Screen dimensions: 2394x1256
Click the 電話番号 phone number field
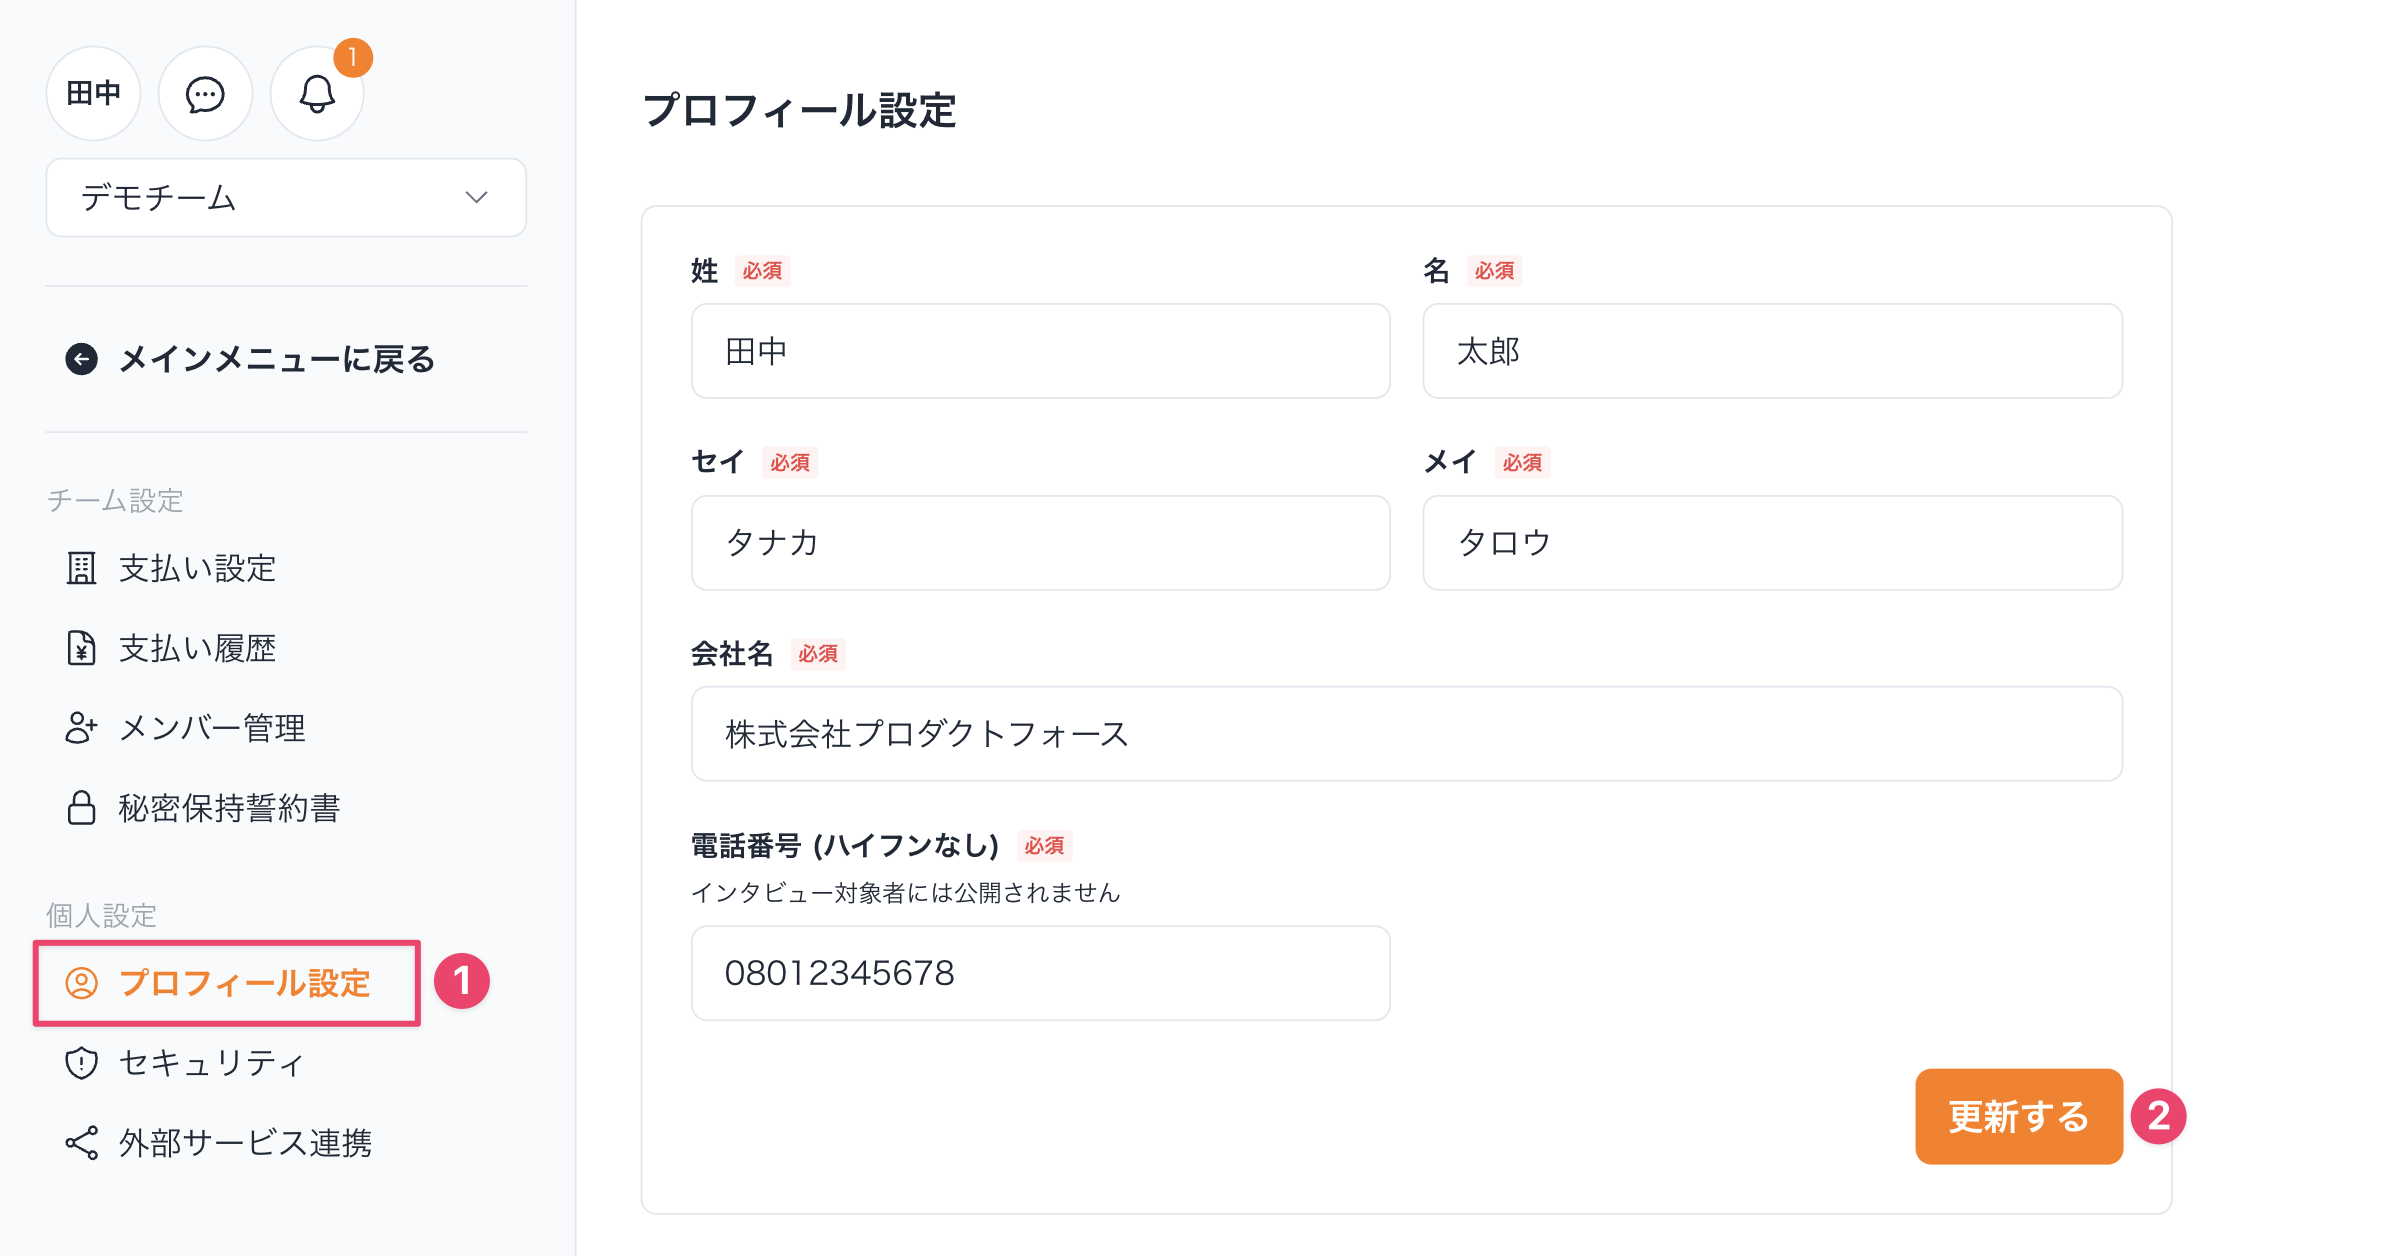click(1040, 973)
